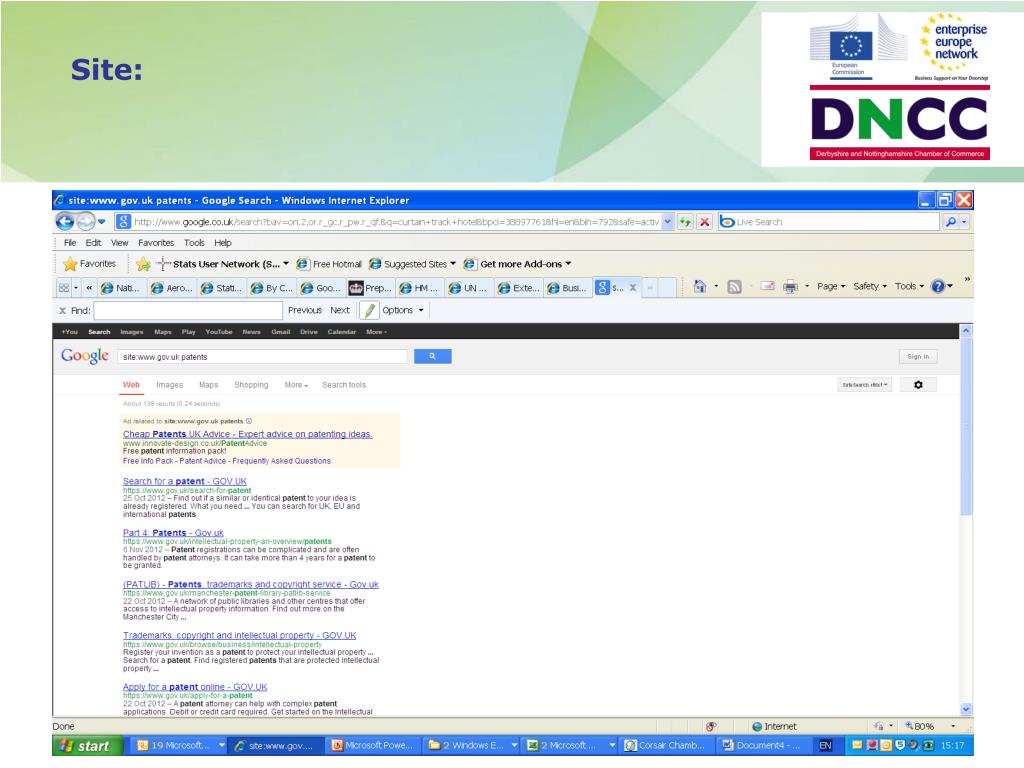The width and height of the screenshot is (1024, 768).
Task: Click the Windows start button
Action: pos(87,746)
